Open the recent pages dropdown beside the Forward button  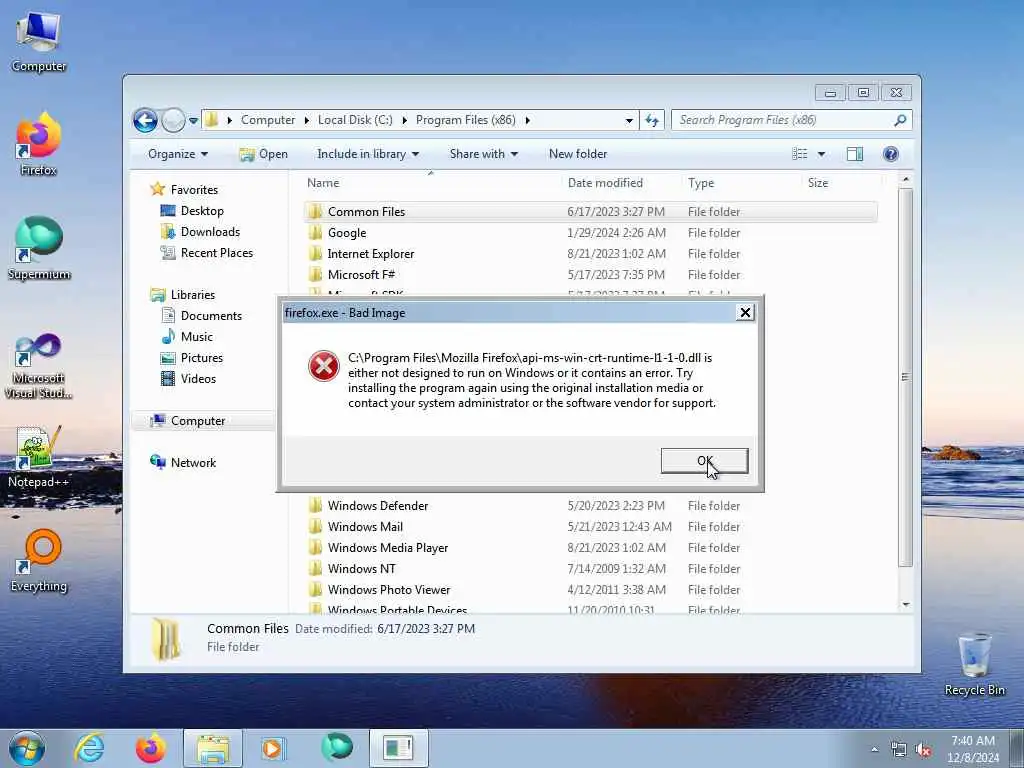pos(193,121)
